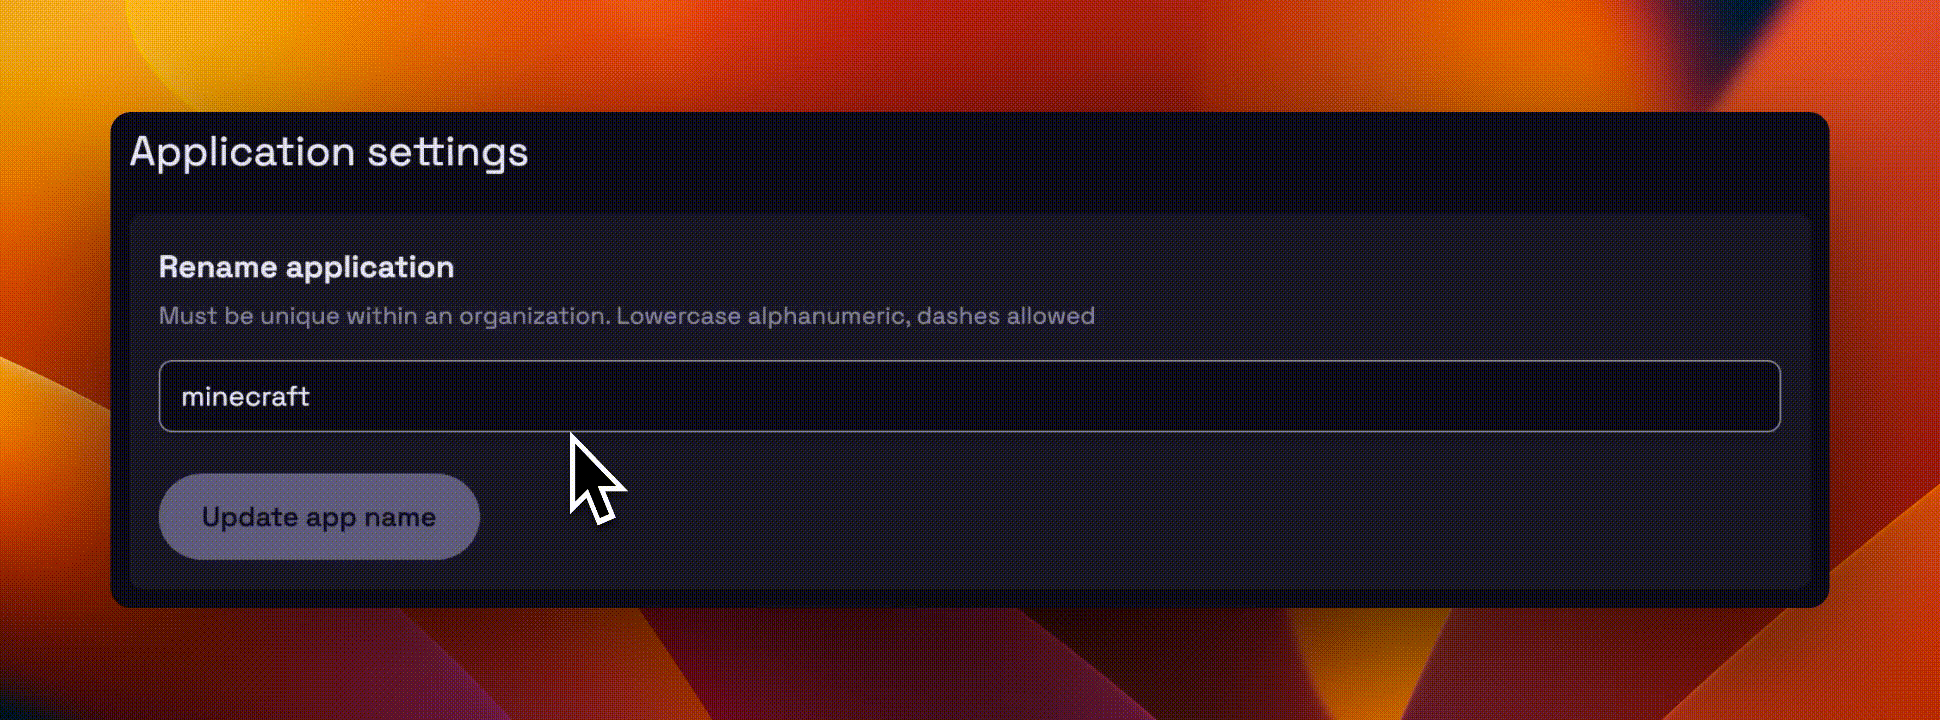Click the dashes allowed hint text

pos(1006,316)
